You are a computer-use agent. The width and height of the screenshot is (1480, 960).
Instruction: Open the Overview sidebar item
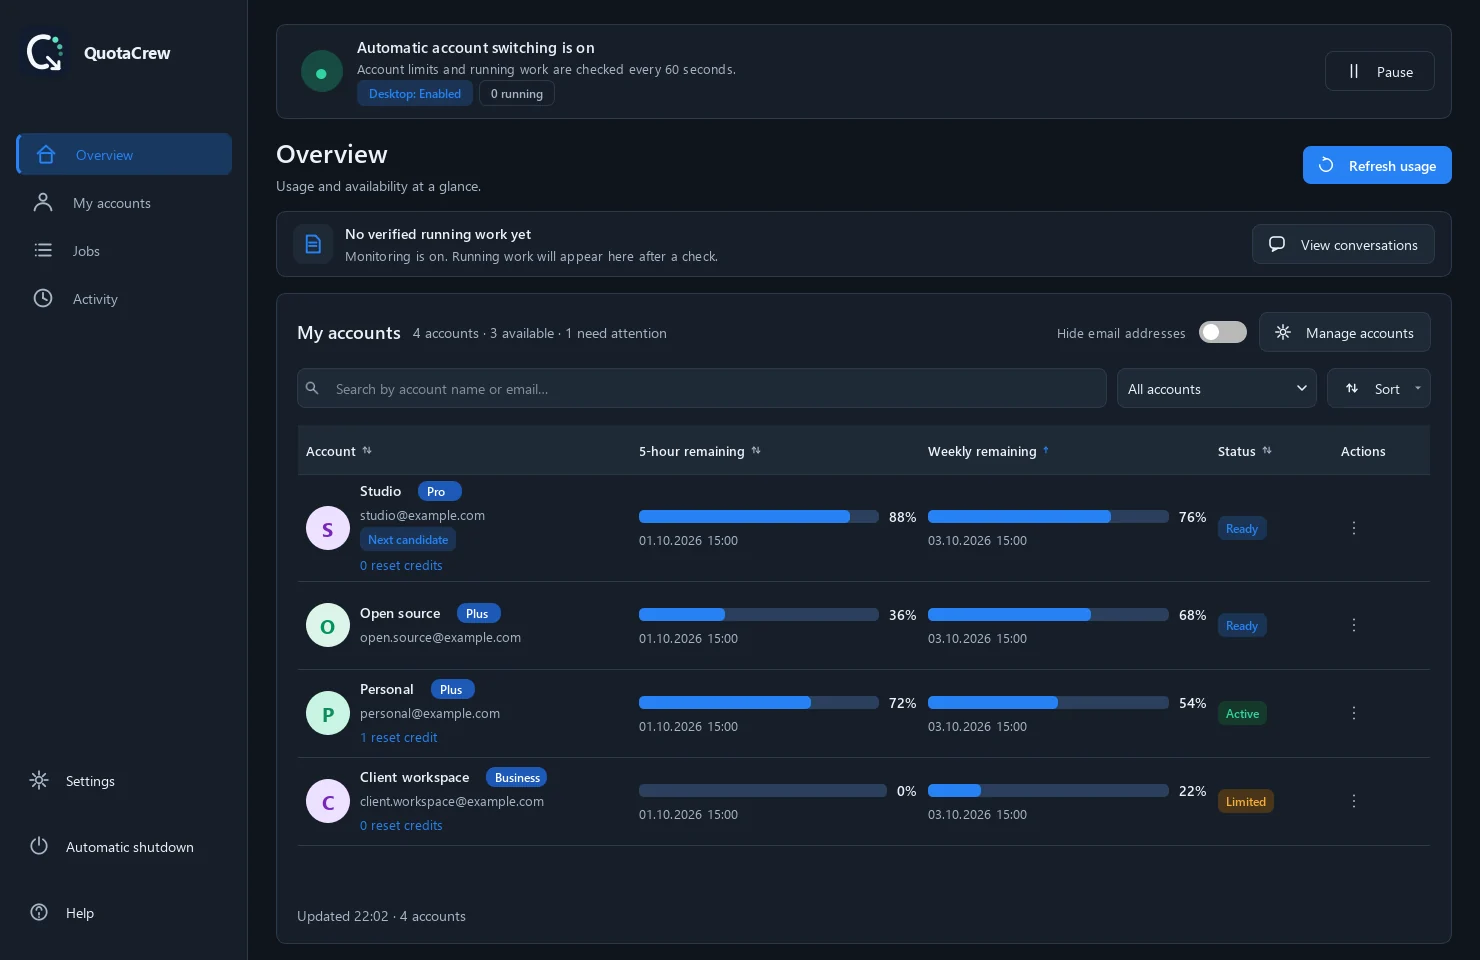coord(125,155)
